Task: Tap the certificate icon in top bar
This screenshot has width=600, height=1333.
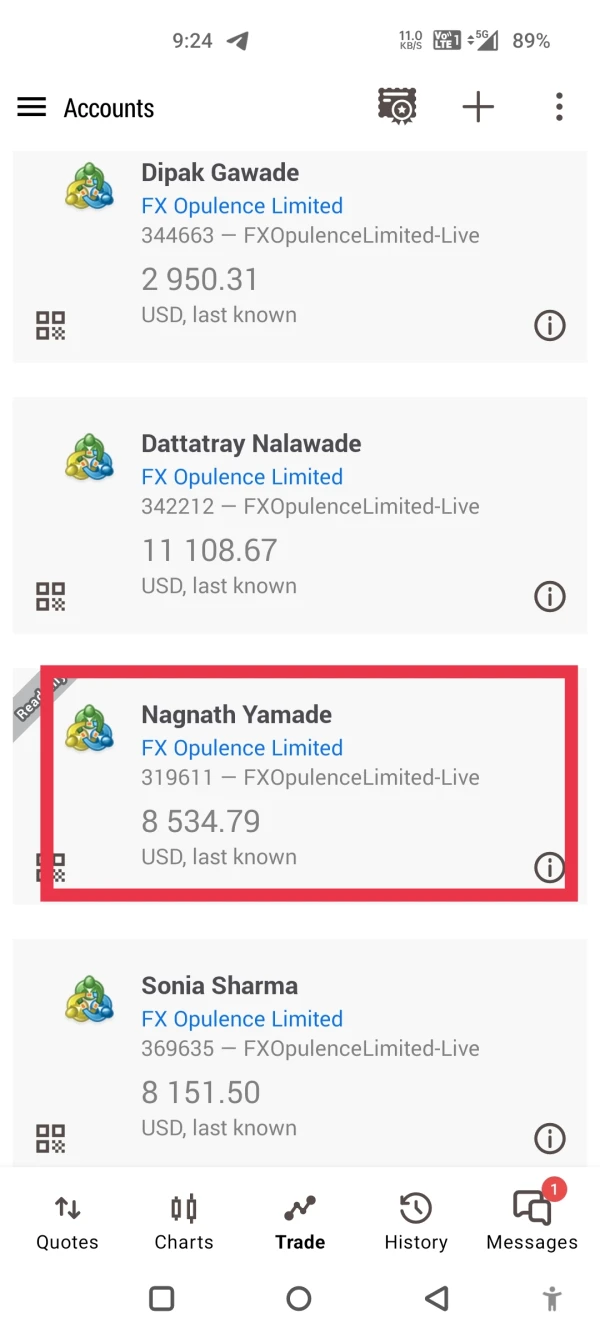Action: pyautogui.click(x=397, y=107)
